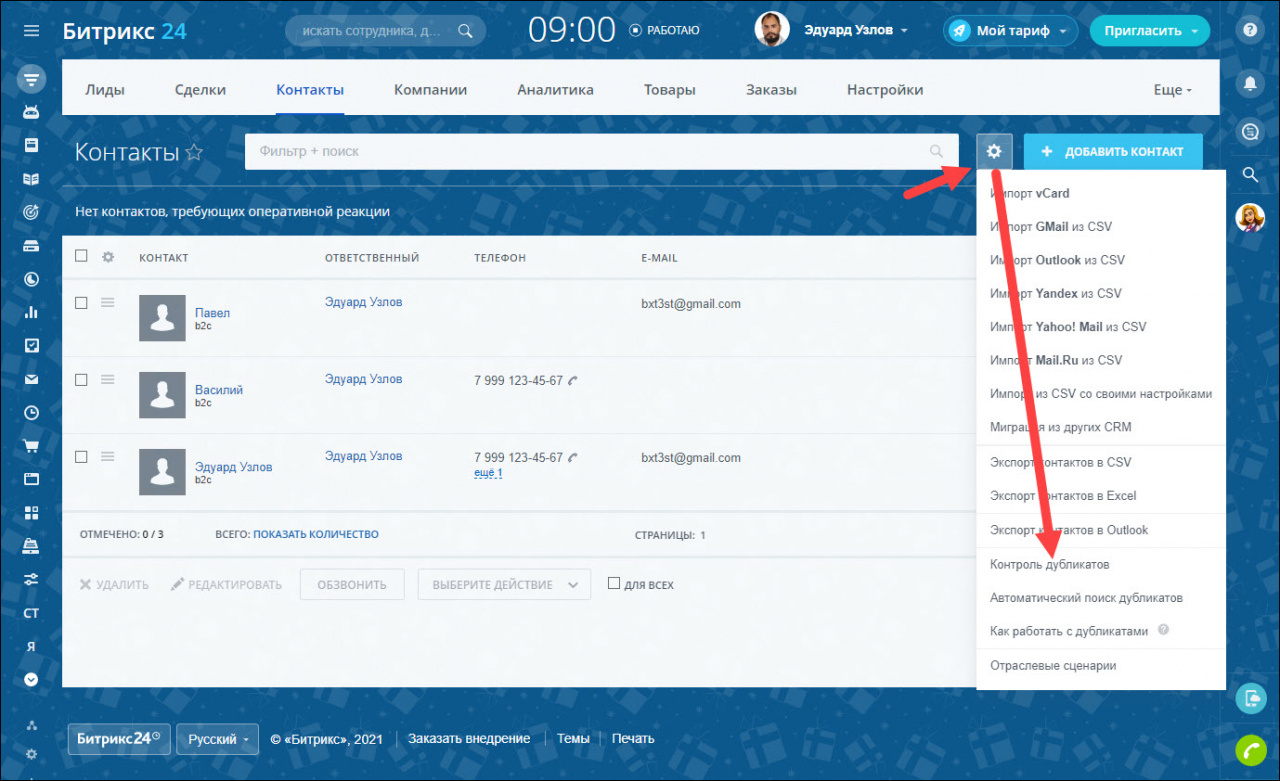Add Контакты page to favorites star
The height and width of the screenshot is (781, 1280).
(x=194, y=152)
